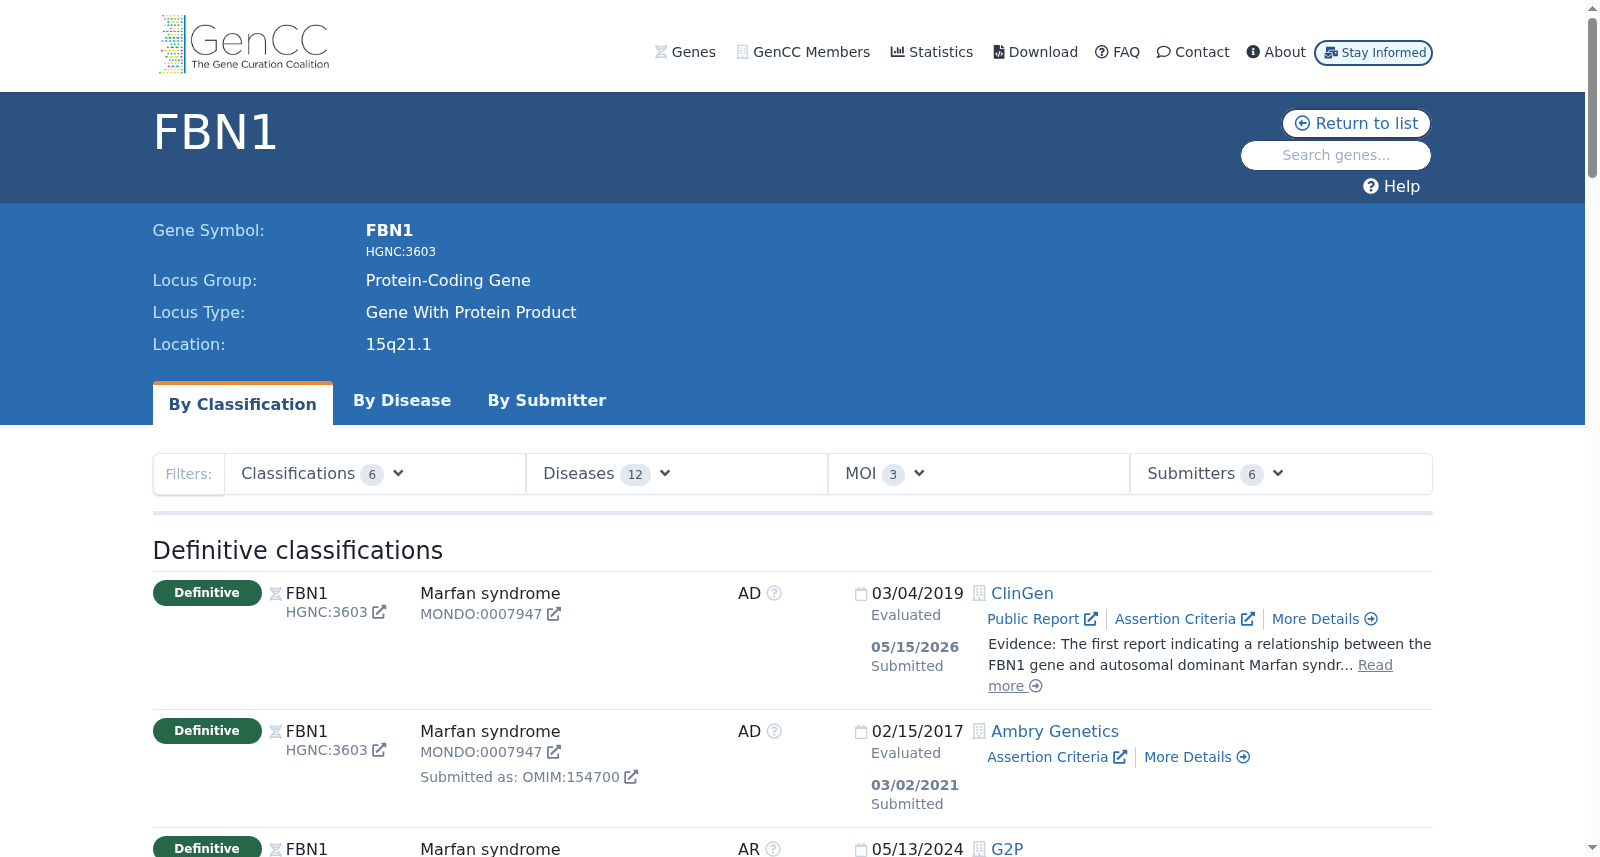Click AD help icon in ClinGen row
The image size is (1600, 857).
click(x=774, y=593)
